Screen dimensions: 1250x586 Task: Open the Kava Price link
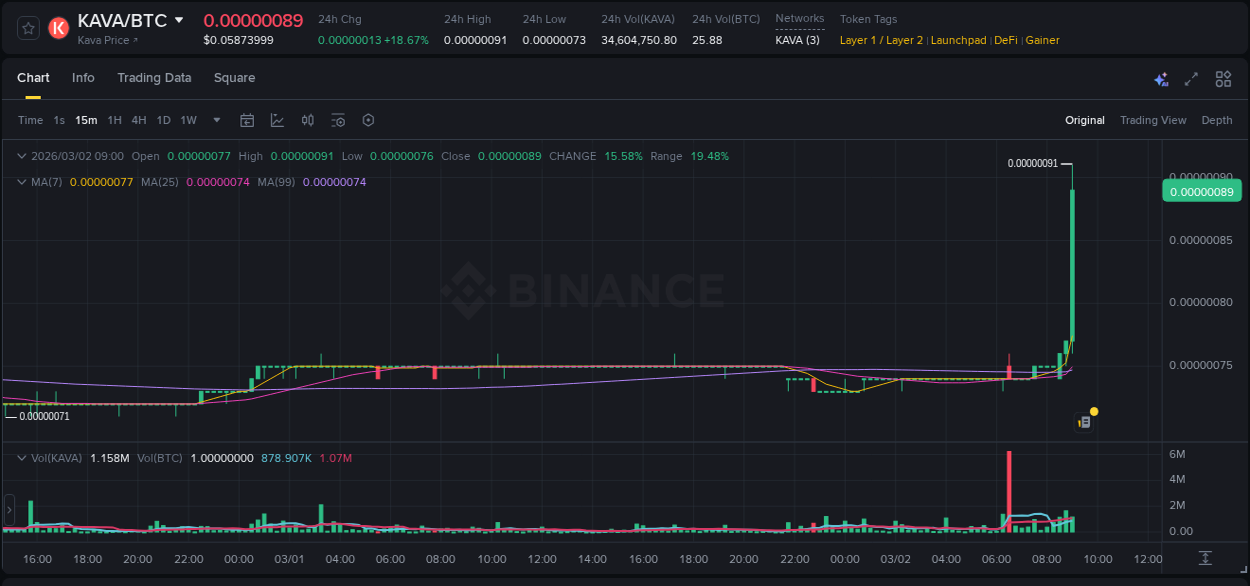point(105,40)
